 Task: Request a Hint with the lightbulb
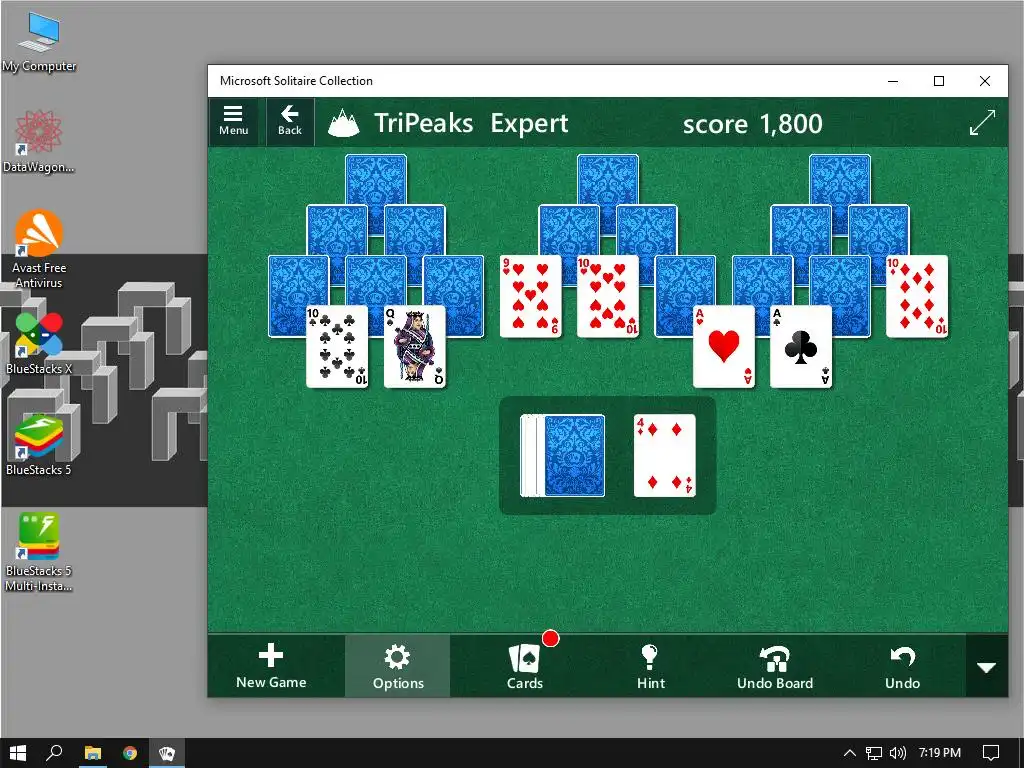click(650, 666)
